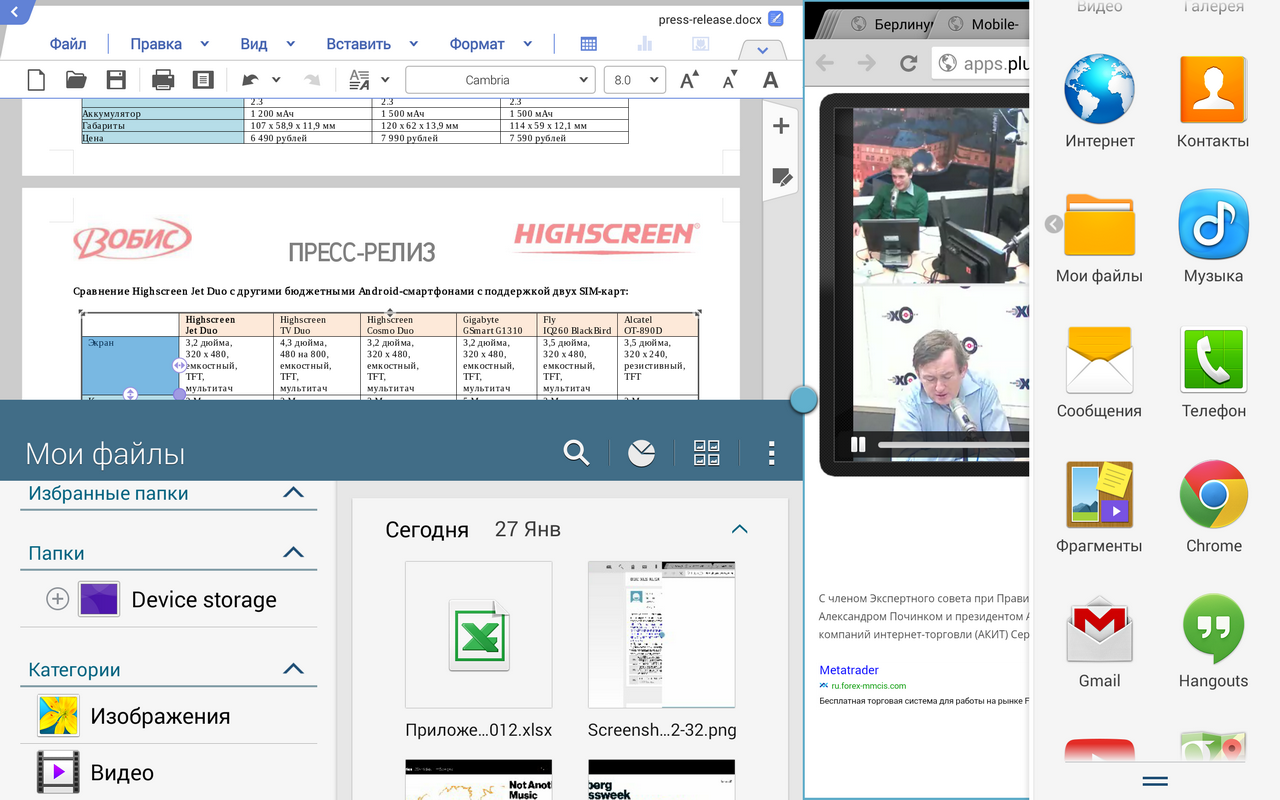Click the Metatrader ad link
This screenshot has height=800, width=1280.
click(849, 670)
